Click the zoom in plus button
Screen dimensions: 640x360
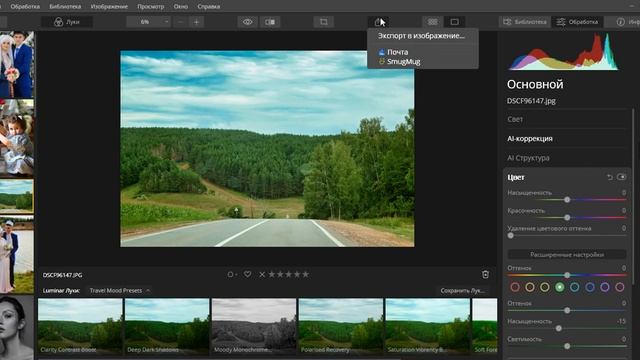196,22
